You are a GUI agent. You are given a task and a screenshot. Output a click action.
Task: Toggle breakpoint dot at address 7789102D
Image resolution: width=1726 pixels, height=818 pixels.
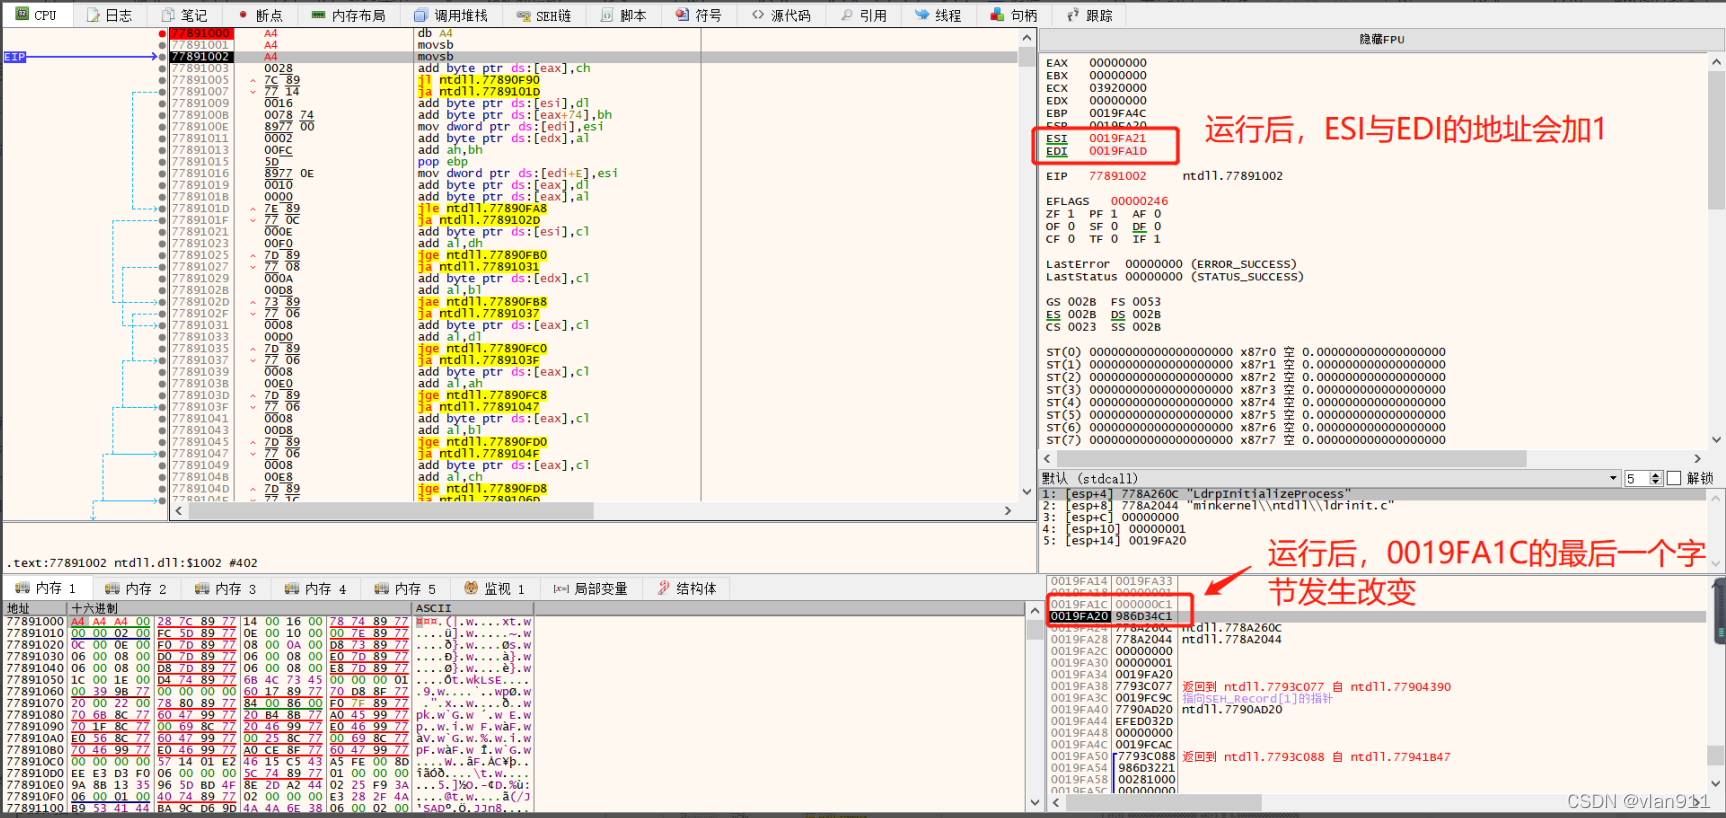162,302
